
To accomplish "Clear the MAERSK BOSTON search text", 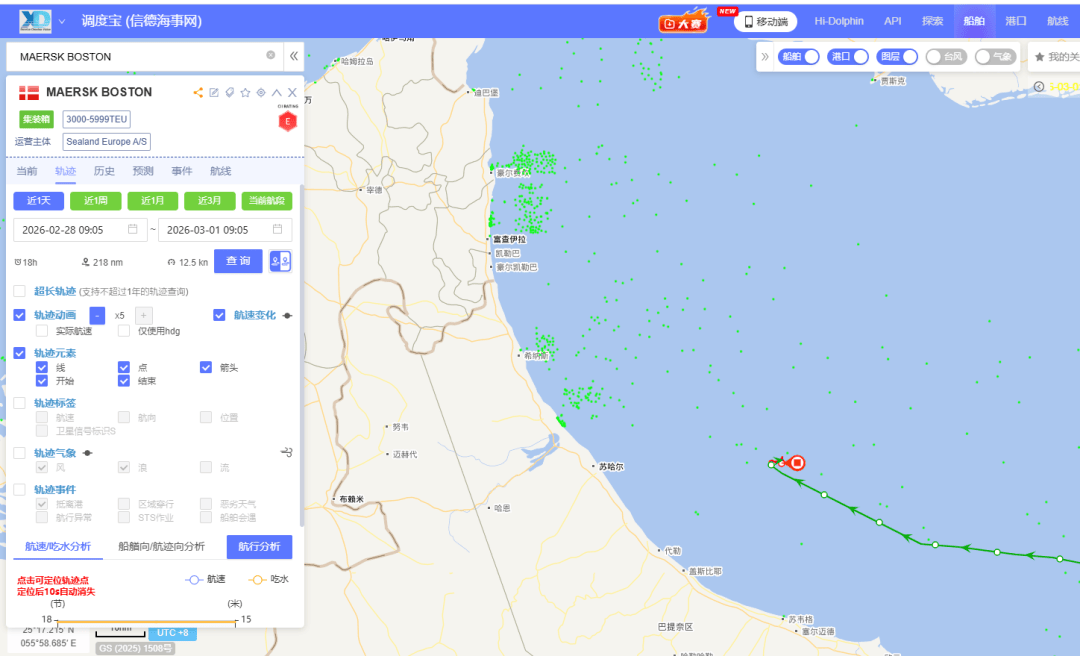I will (x=270, y=56).
